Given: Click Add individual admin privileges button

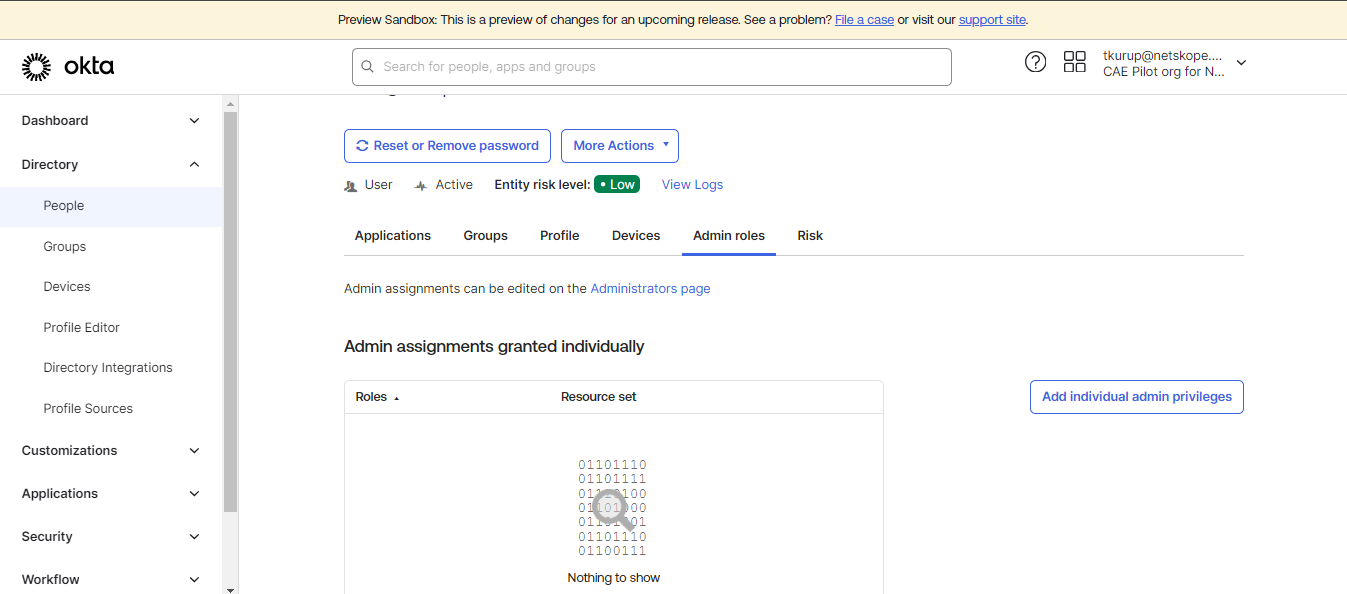Looking at the screenshot, I should (x=1137, y=397).
